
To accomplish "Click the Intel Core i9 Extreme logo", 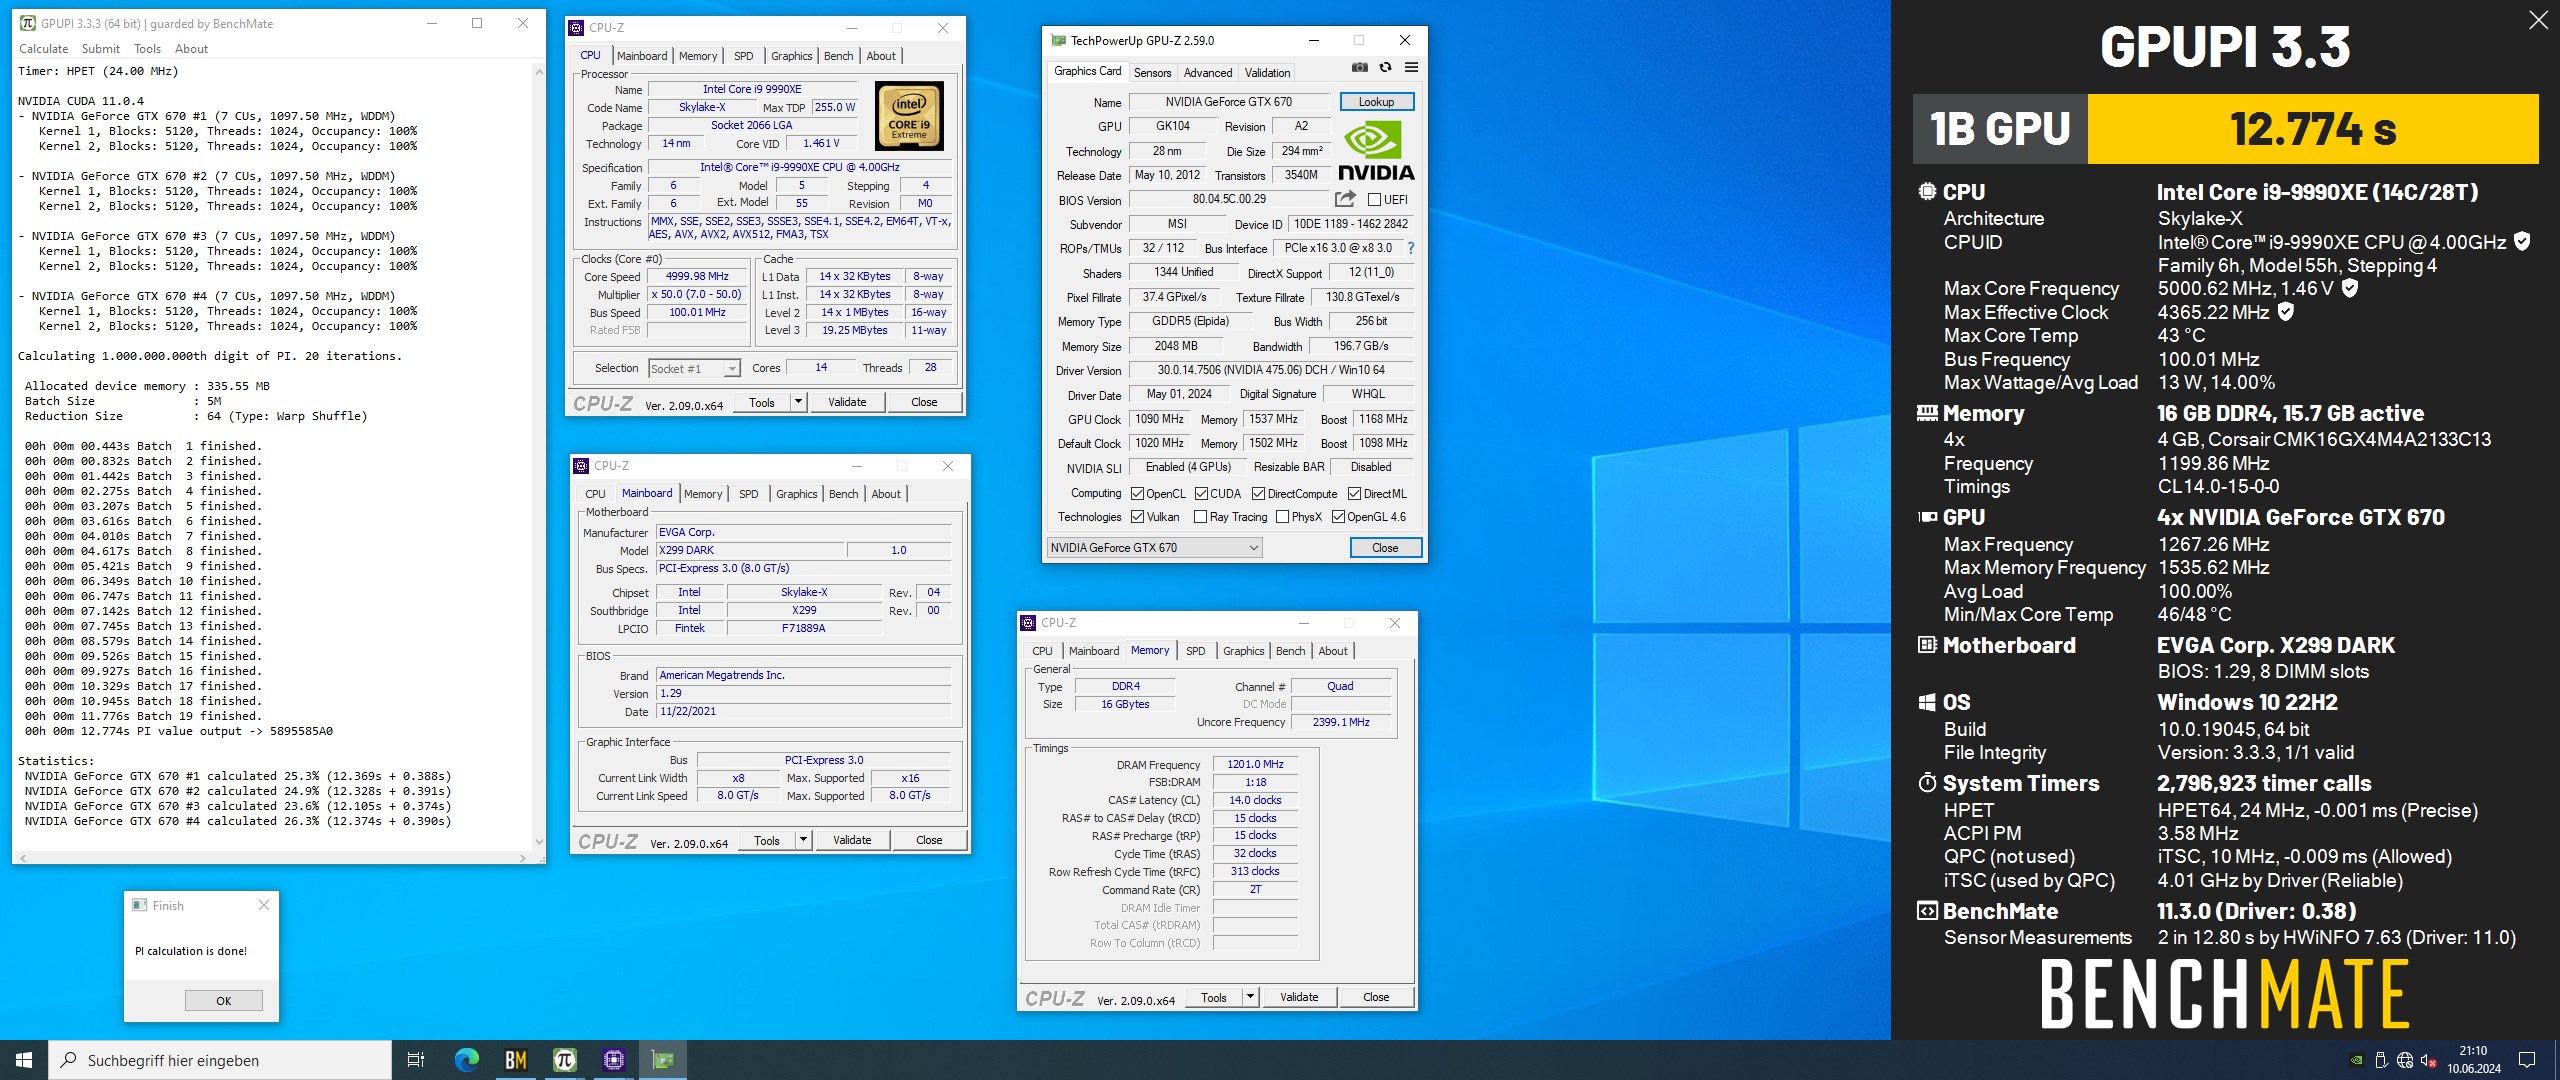I will click(x=909, y=116).
